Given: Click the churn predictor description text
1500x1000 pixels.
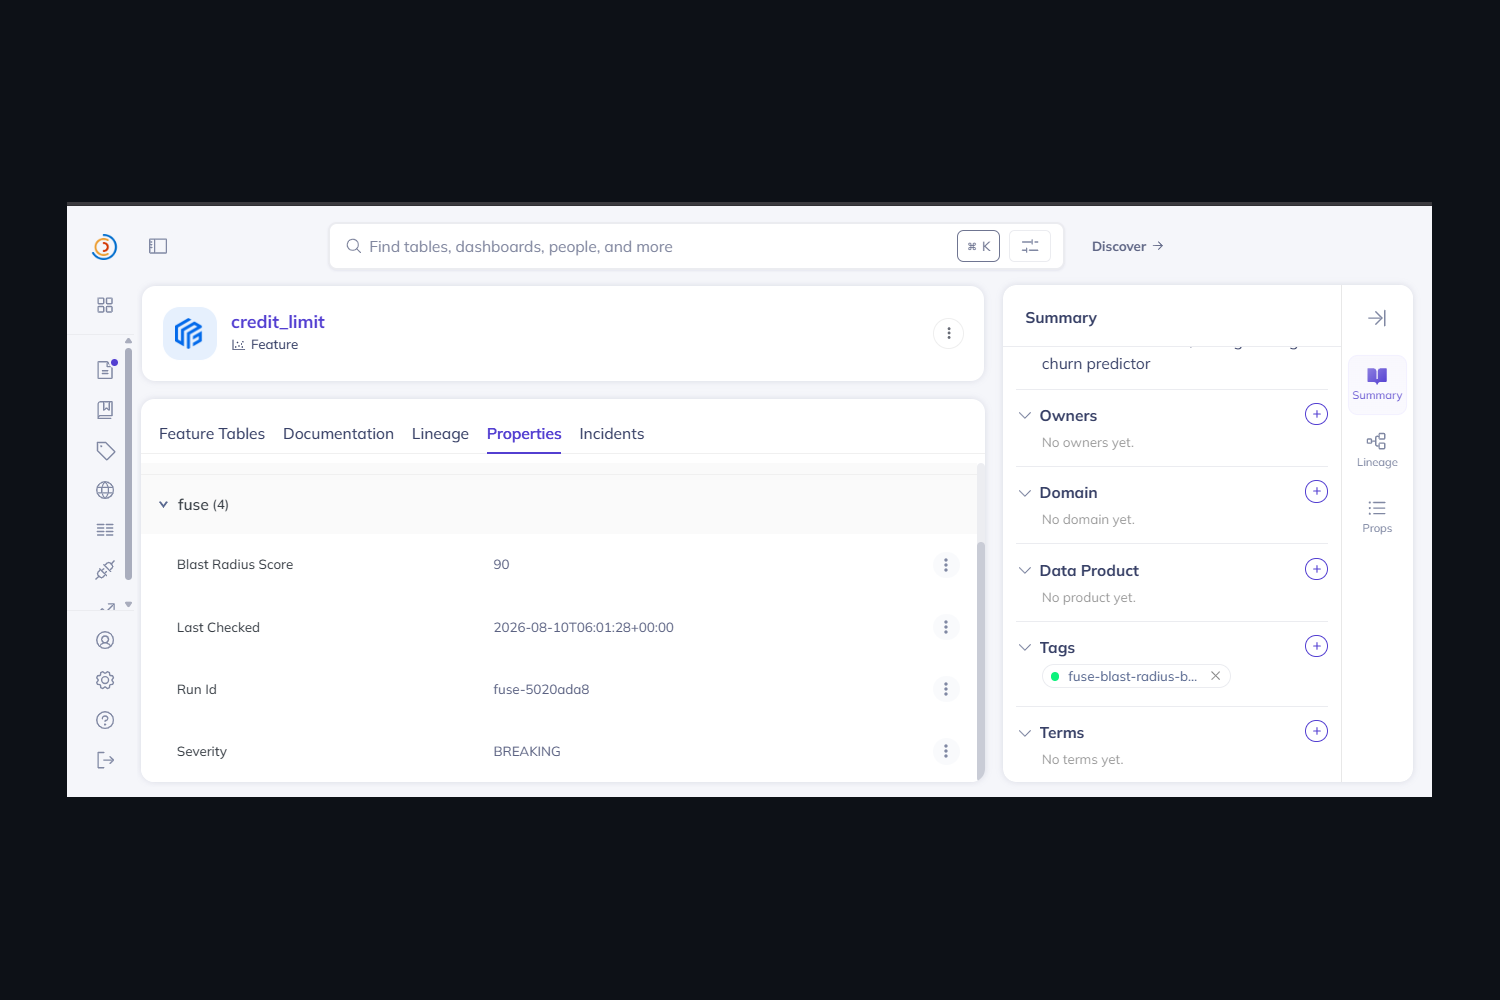Looking at the screenshot, I should pos(1096,364).
